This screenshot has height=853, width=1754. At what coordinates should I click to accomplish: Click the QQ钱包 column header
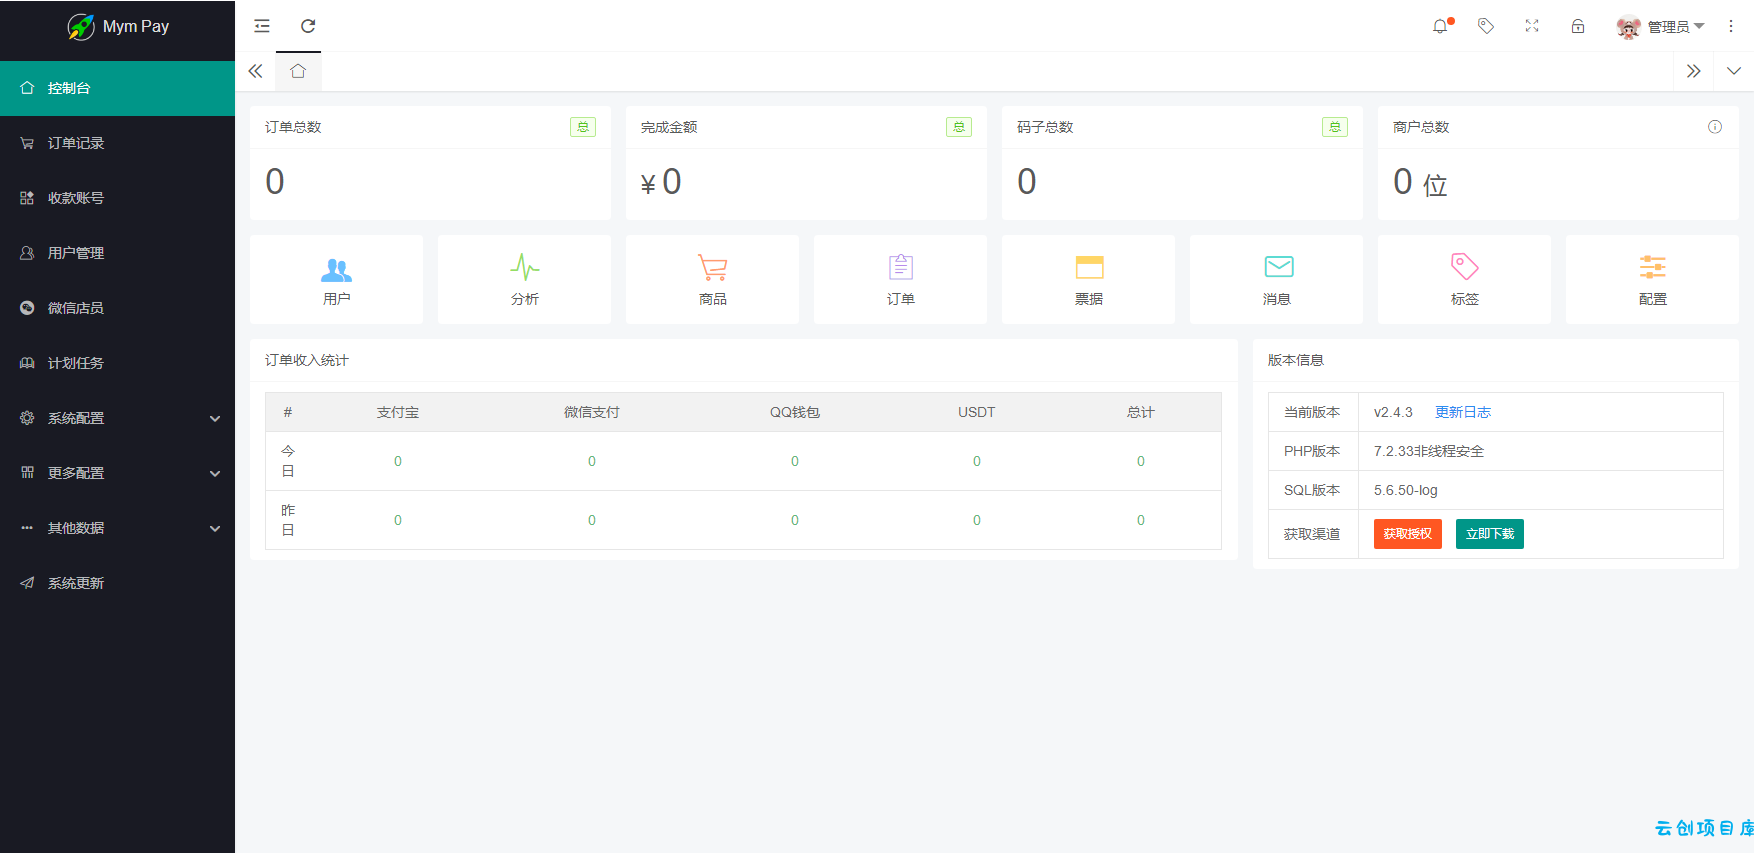795,412
